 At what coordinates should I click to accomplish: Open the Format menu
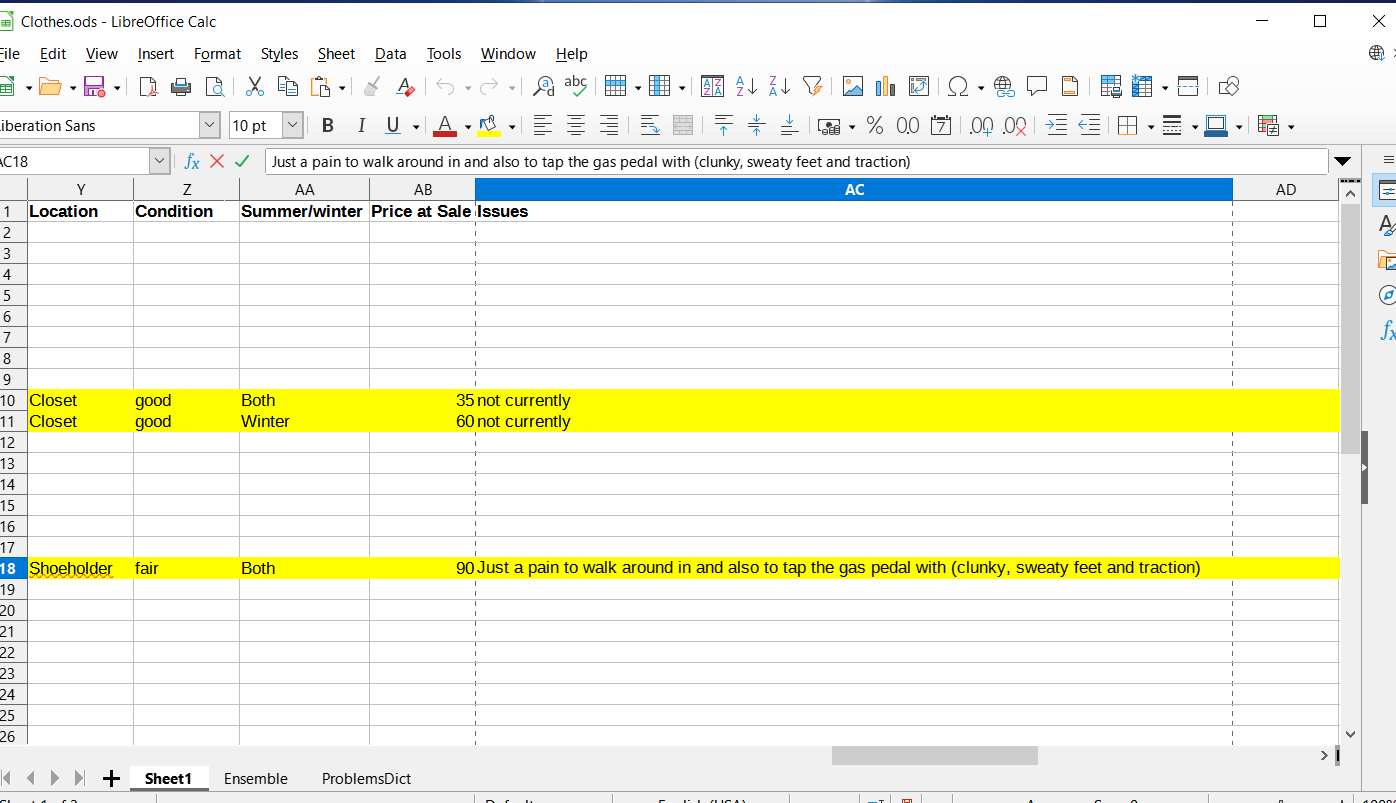tap(218, 54)
